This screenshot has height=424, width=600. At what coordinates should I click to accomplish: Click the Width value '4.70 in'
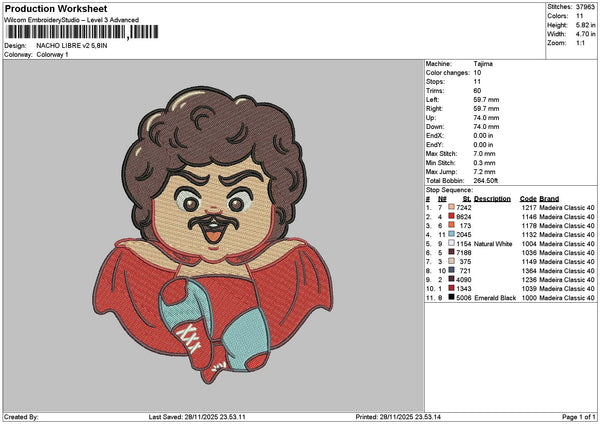pos(585,34)
